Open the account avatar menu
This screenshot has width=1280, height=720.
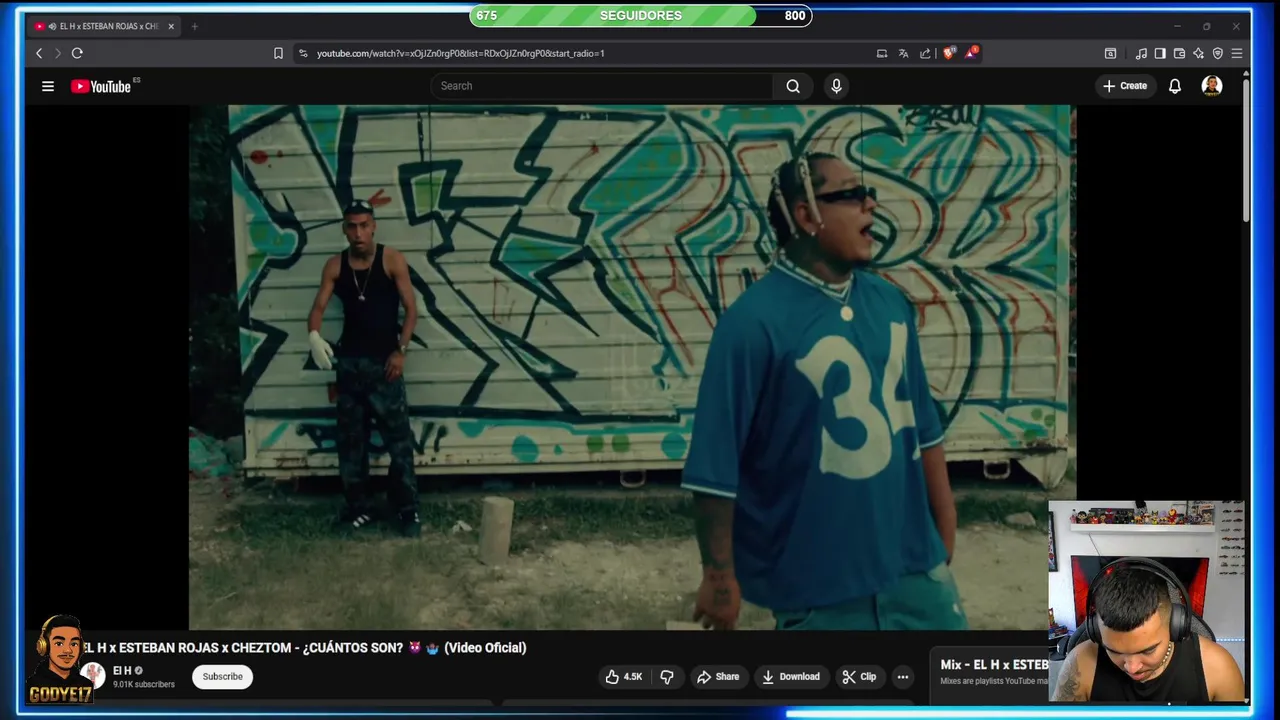click(1212, 86)
